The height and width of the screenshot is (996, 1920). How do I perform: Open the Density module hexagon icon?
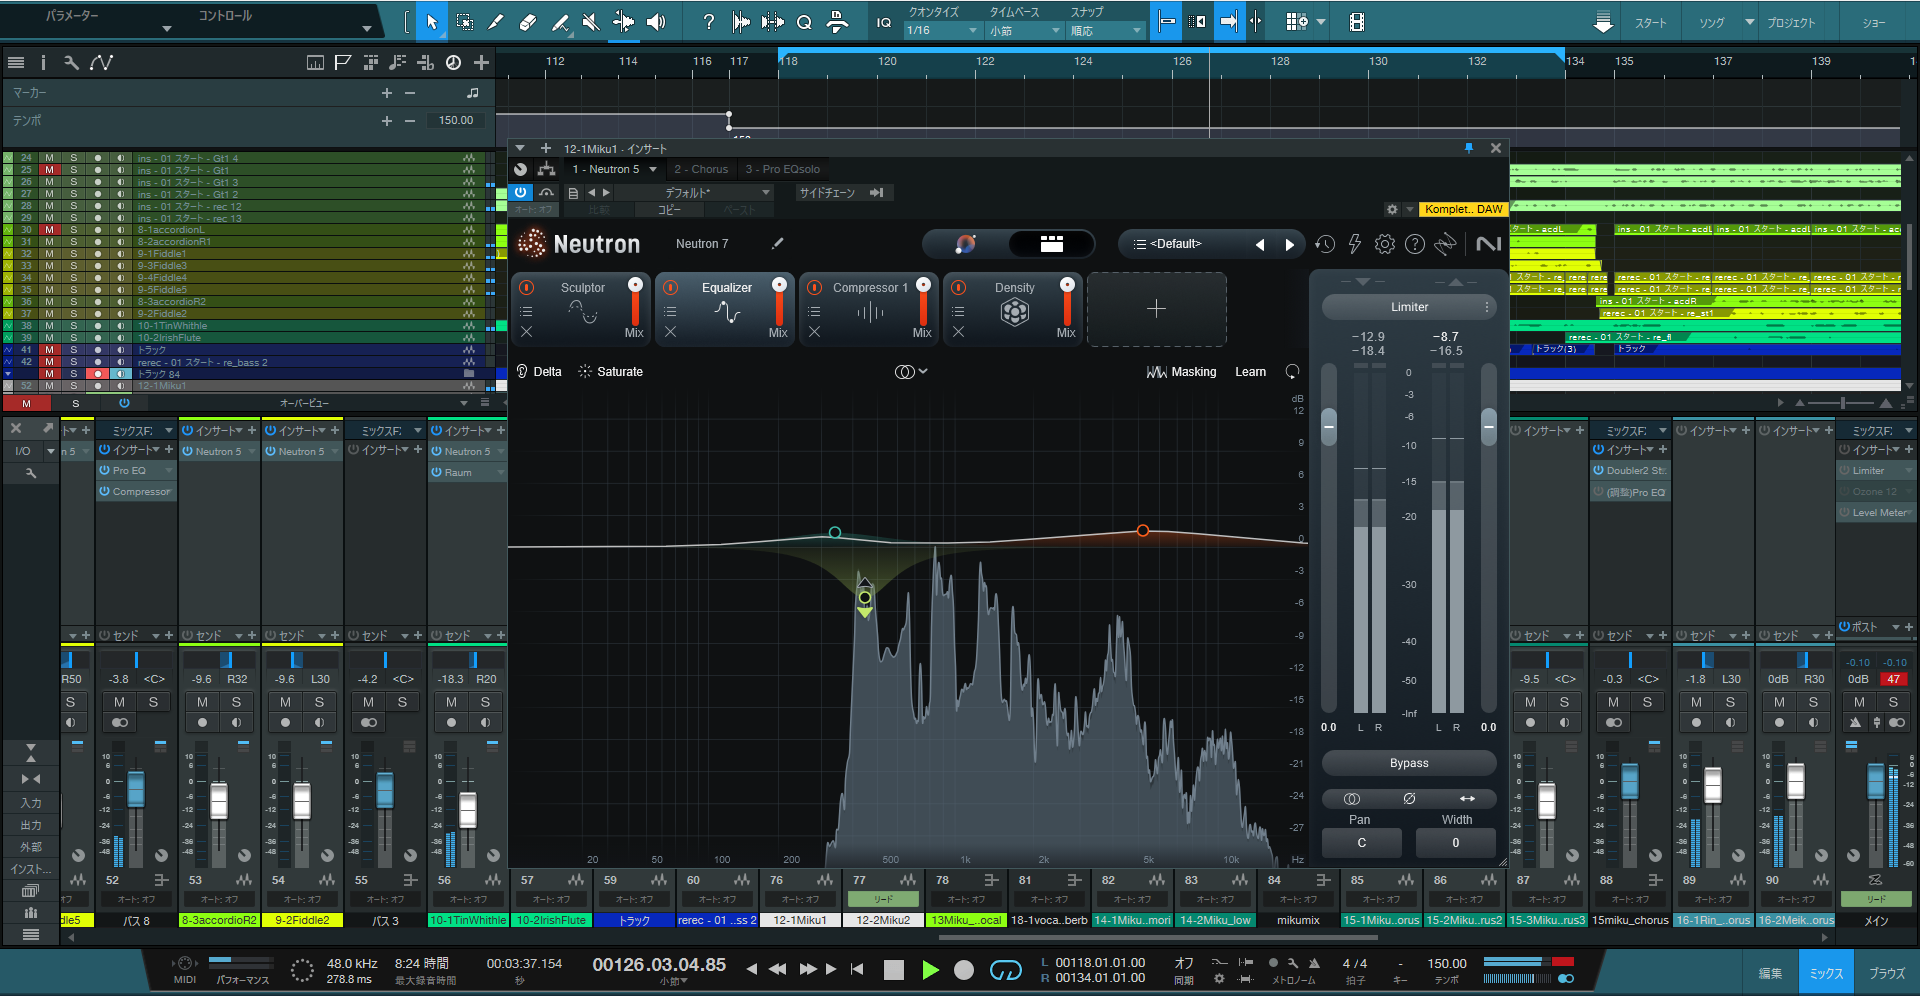click(x=1015, y=313)
